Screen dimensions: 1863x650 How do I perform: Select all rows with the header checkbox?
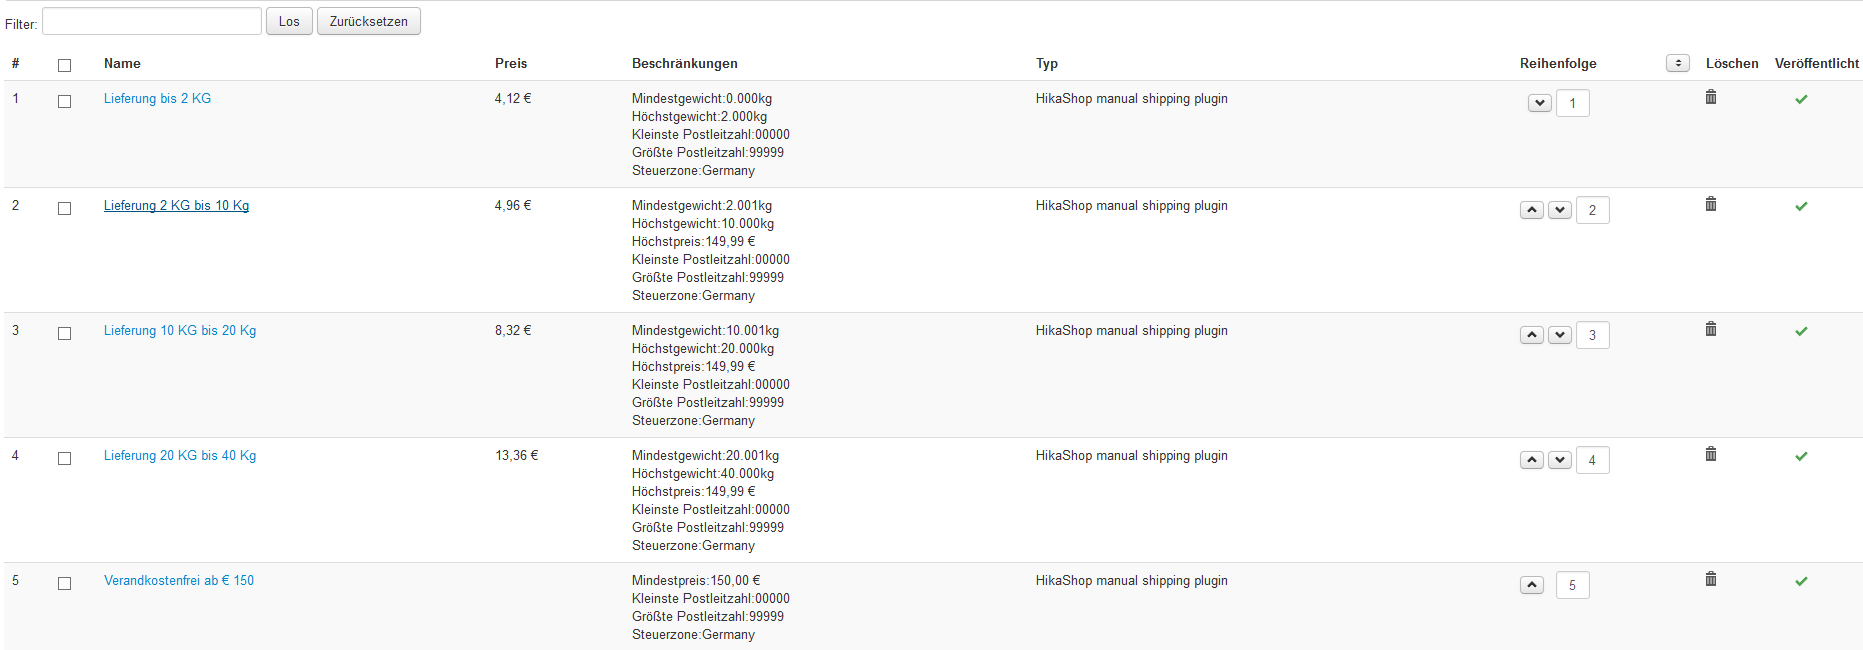click(x=65, y=65)
